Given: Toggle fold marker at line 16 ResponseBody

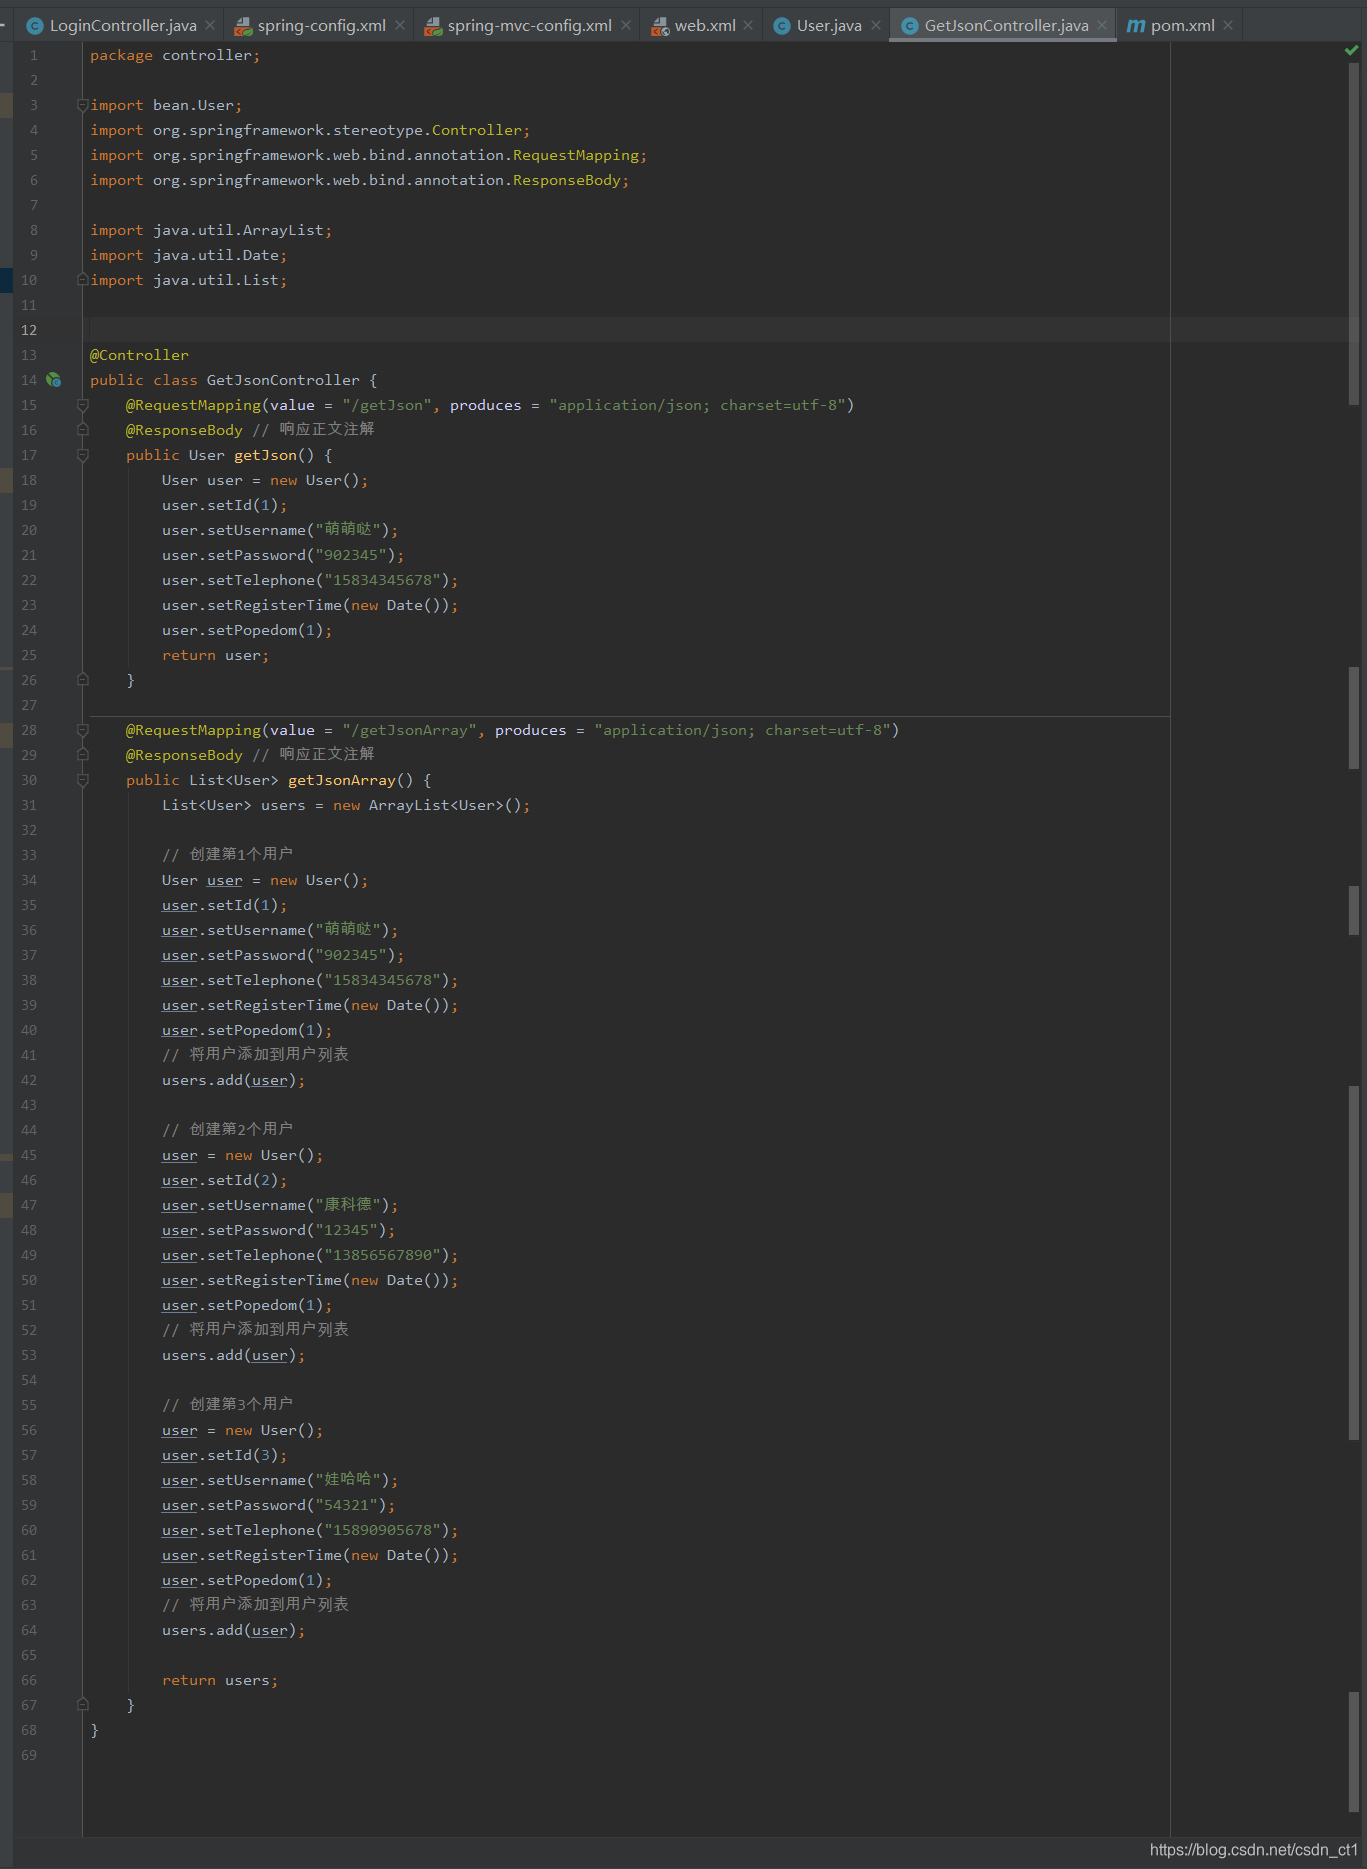Looking at the screenshot, I should click(83, 430).
